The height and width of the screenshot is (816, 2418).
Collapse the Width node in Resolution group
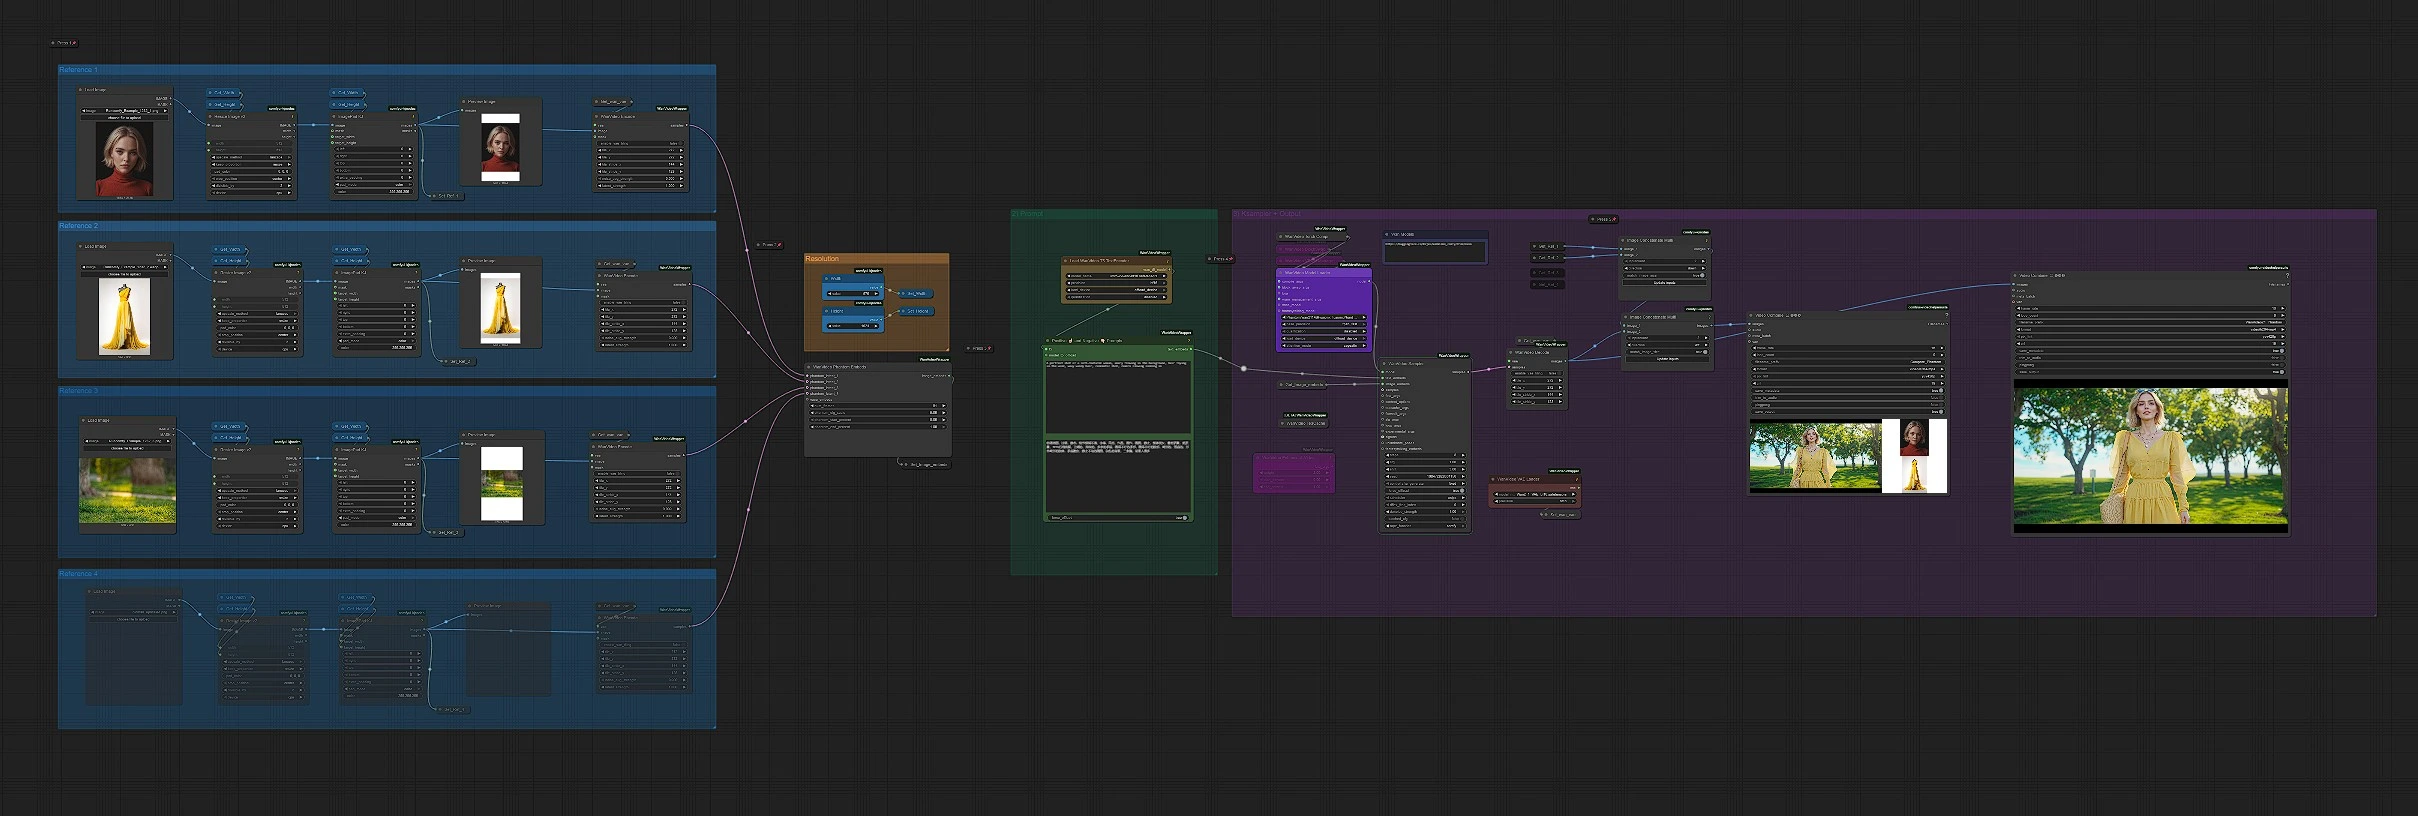tap(828, 279)
